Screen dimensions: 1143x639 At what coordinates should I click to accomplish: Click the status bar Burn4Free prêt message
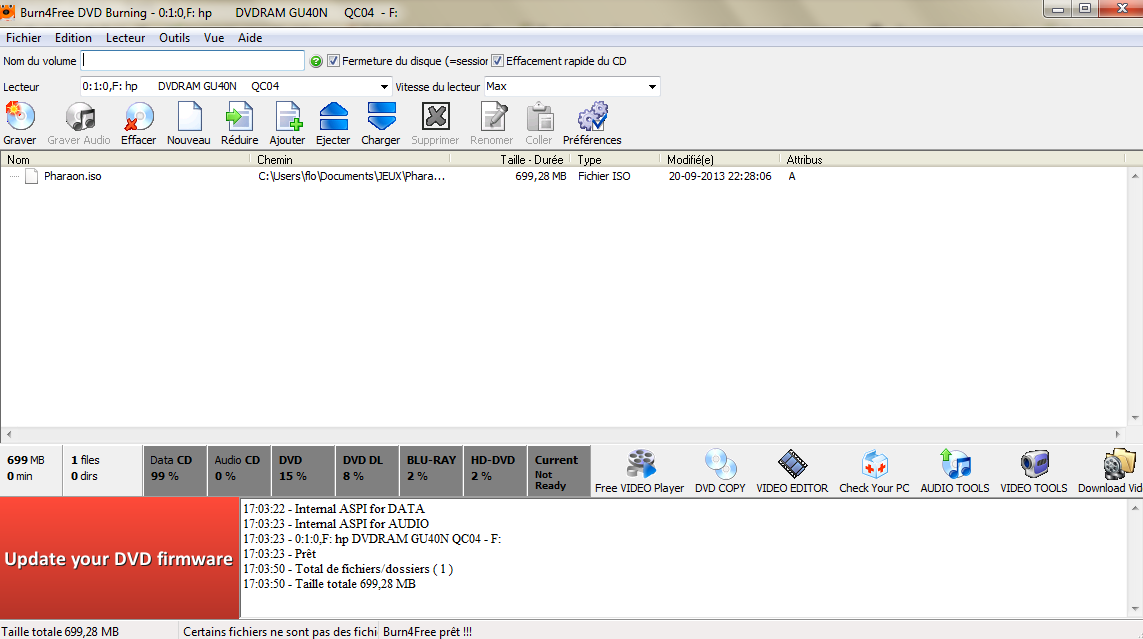tap(427, 632)
